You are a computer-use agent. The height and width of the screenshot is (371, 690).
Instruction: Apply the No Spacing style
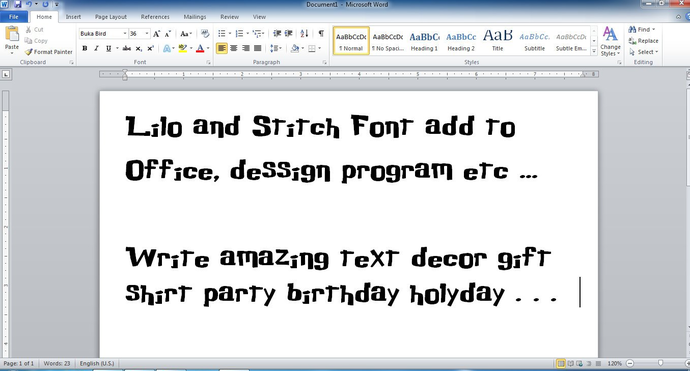pos(388,41)
